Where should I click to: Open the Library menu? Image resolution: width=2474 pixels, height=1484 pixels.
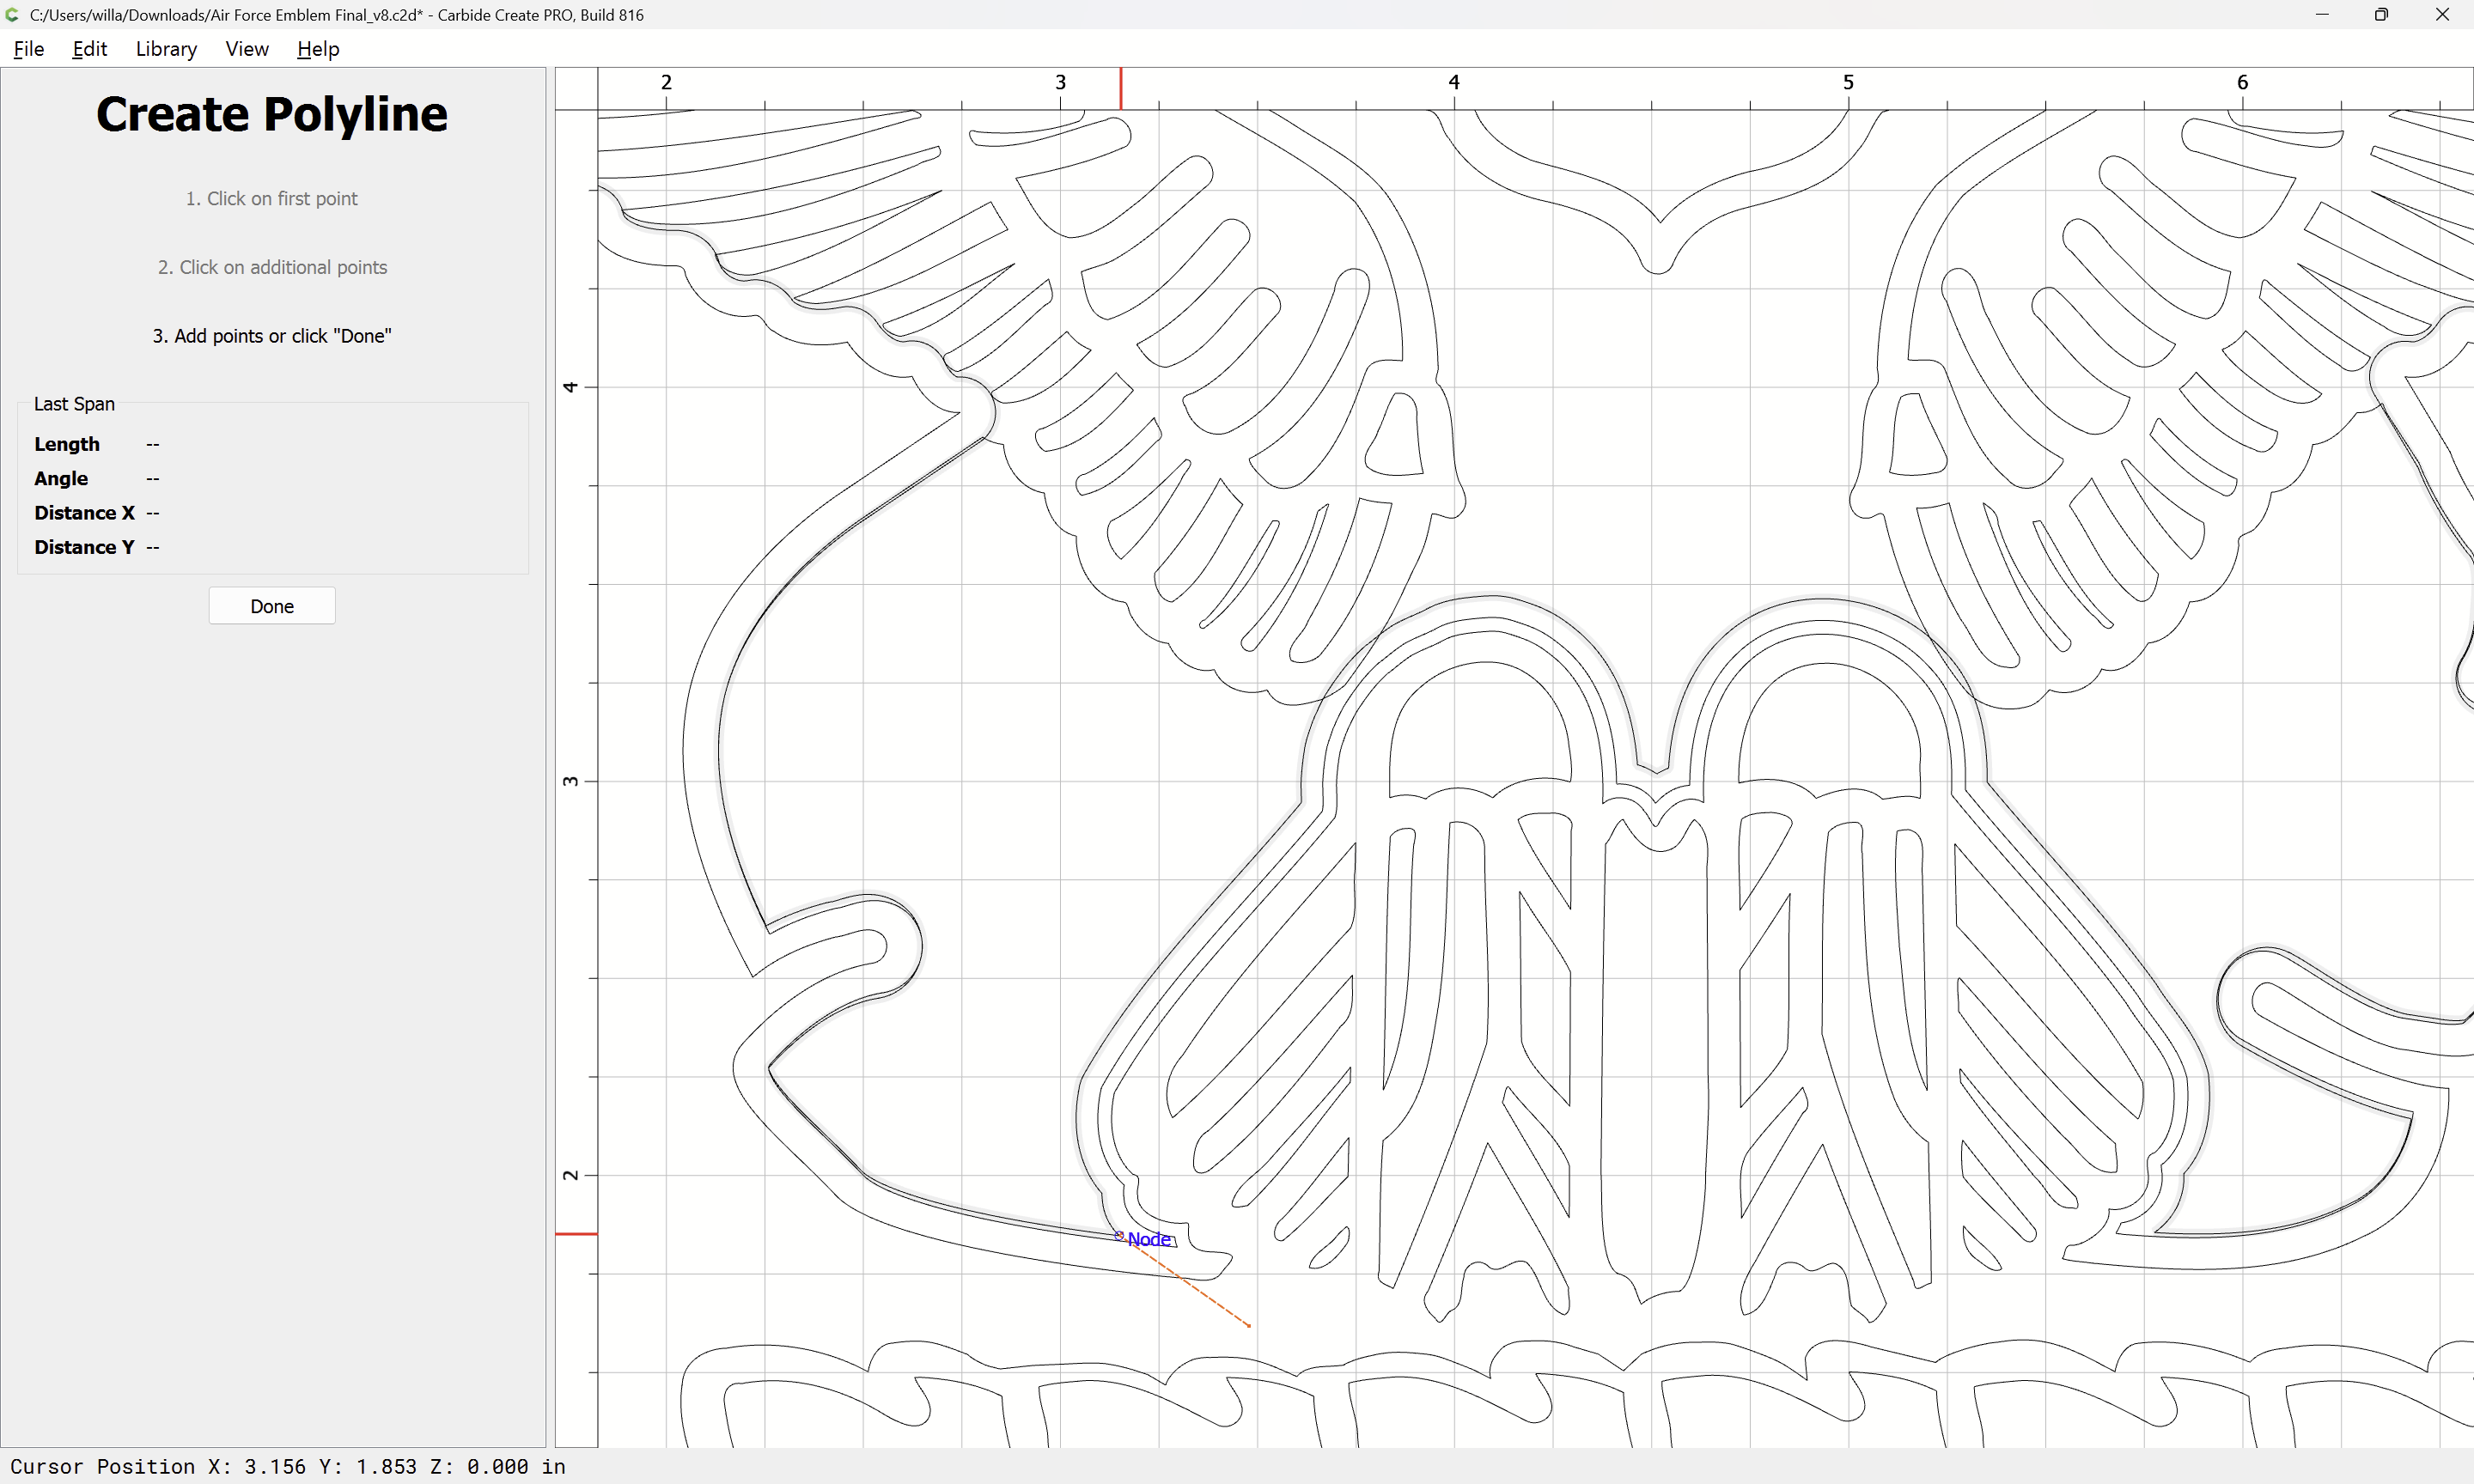[x=166, y=49]
